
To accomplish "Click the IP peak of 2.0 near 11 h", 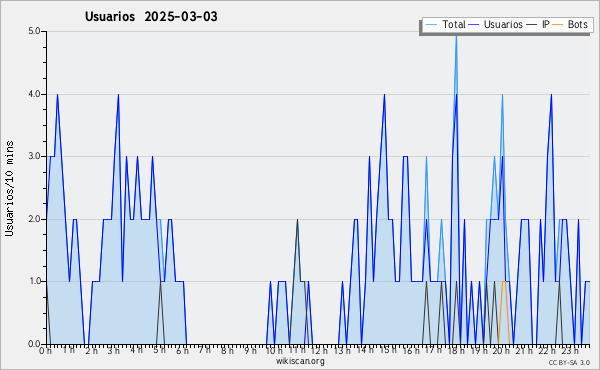I will 297,220.
